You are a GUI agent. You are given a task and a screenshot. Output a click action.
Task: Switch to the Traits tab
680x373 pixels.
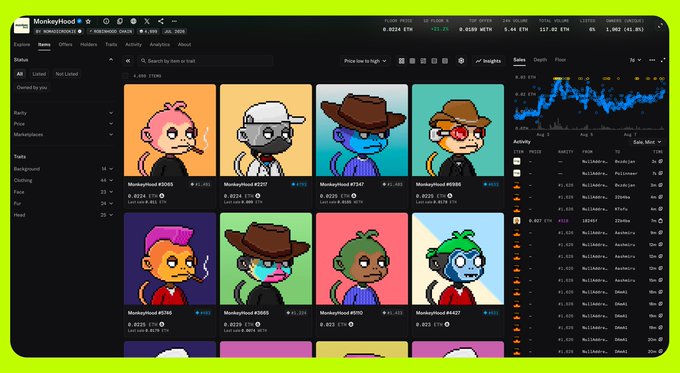click(x=111, y=45)
